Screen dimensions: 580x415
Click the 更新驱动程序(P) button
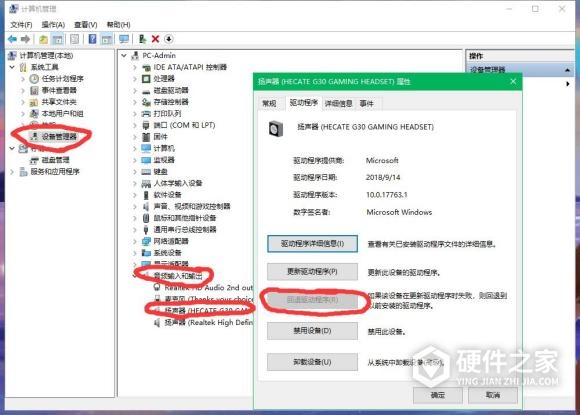click(x=313, y=271)
